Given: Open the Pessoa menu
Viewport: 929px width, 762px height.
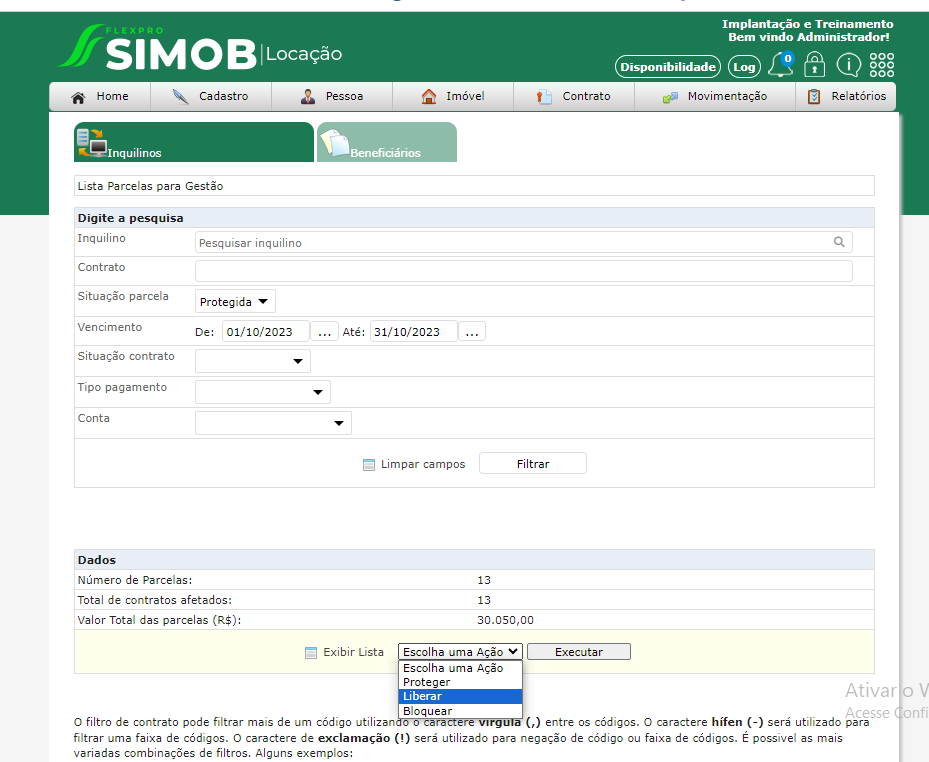Looking at the screenshot, I should pos(332,97).
